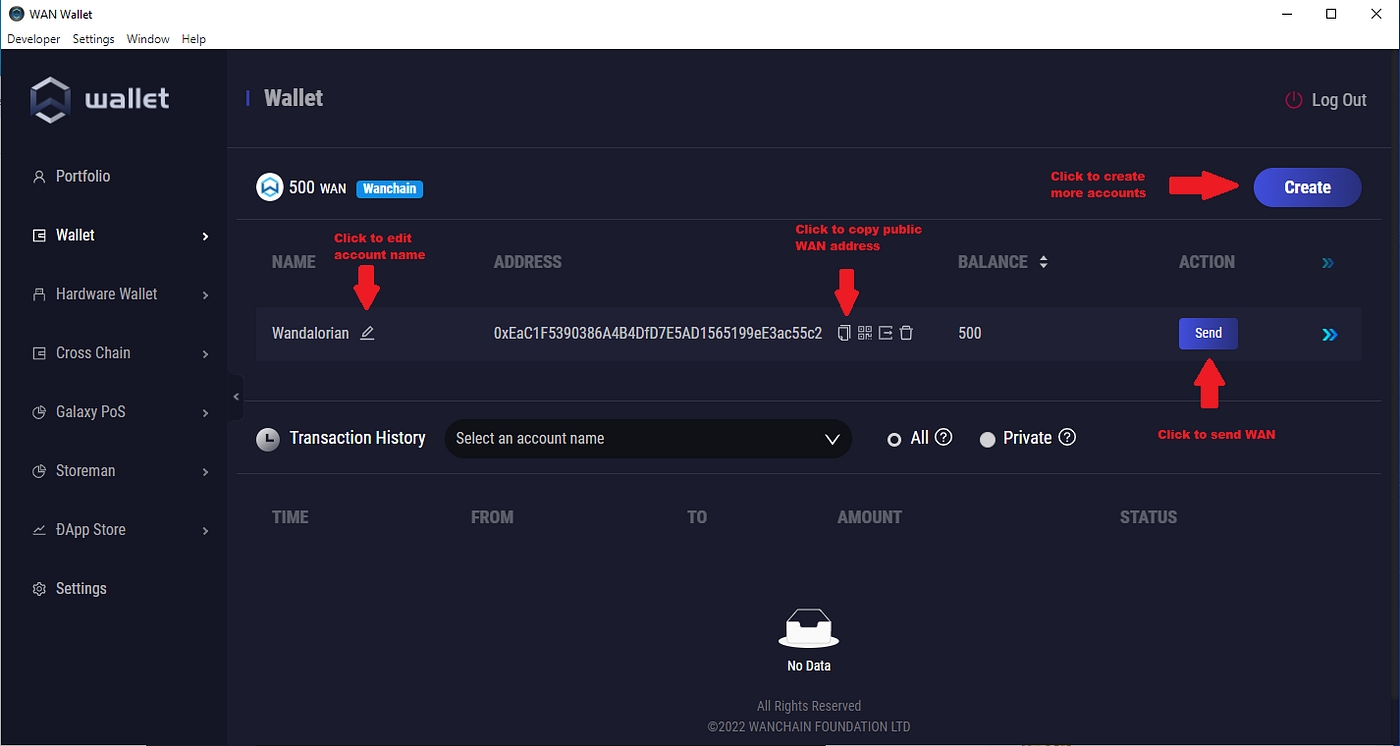
Task: Click the ADDRESS column header
Action: 528,262
